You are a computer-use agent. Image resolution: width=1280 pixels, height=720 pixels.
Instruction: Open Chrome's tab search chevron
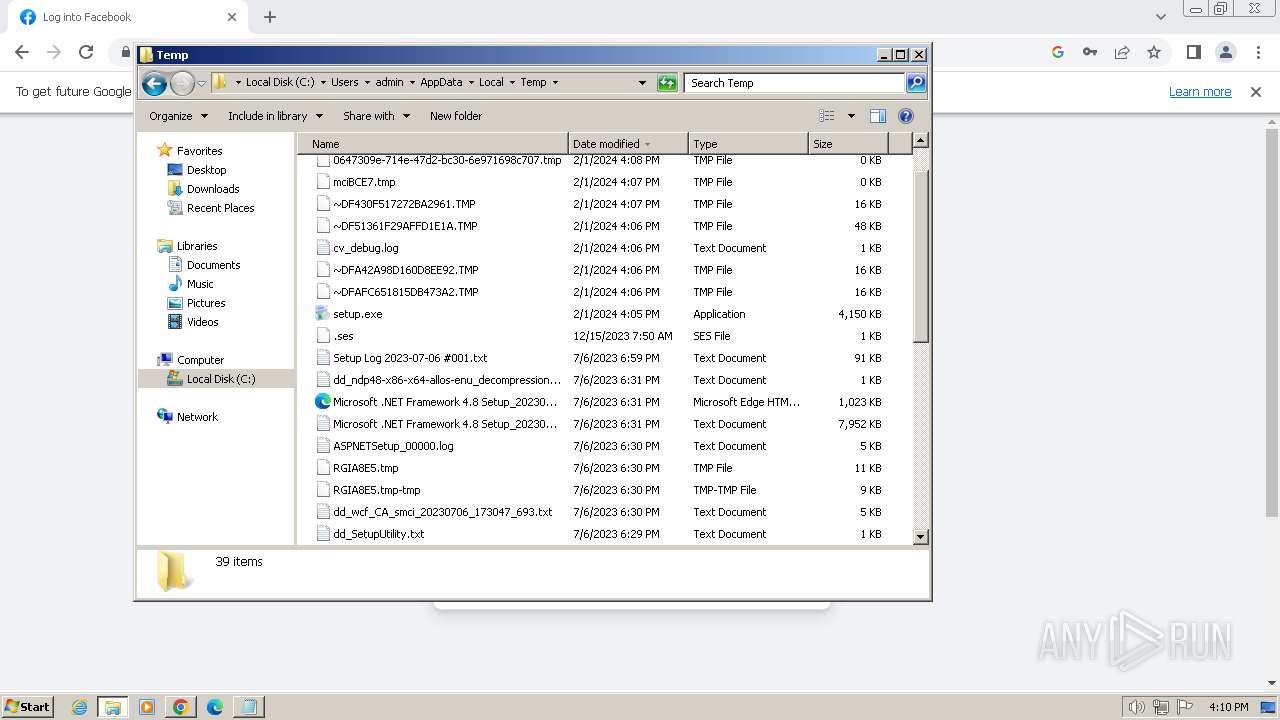pyautogui.click(x=1160, y=17)
